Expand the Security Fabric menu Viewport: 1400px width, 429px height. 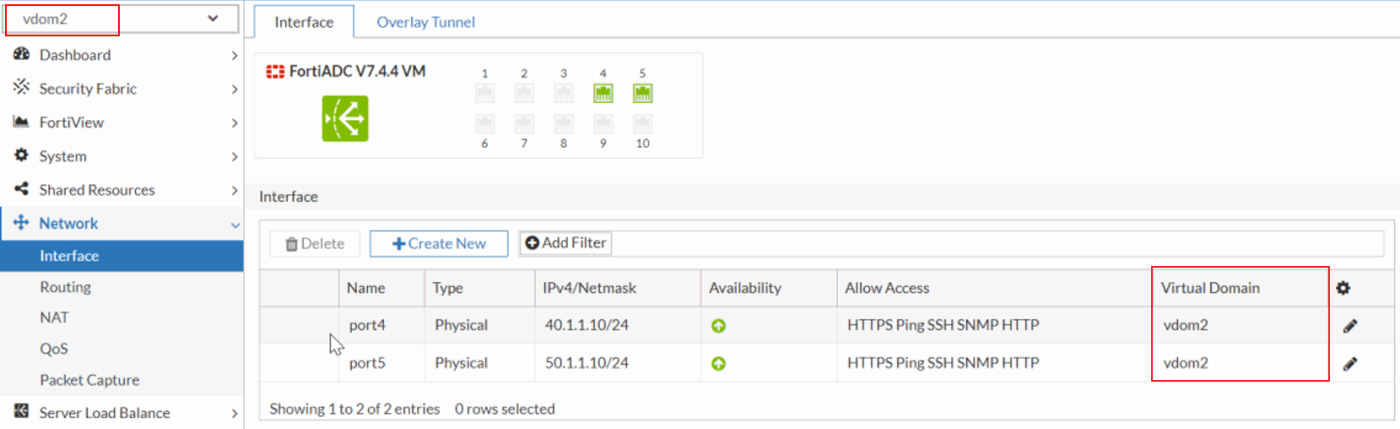tap(120, 89)
